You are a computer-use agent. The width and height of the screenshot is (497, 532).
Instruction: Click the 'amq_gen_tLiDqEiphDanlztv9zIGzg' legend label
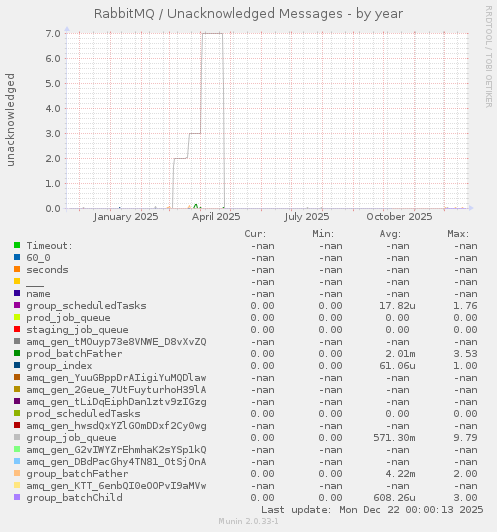(116, 402)
